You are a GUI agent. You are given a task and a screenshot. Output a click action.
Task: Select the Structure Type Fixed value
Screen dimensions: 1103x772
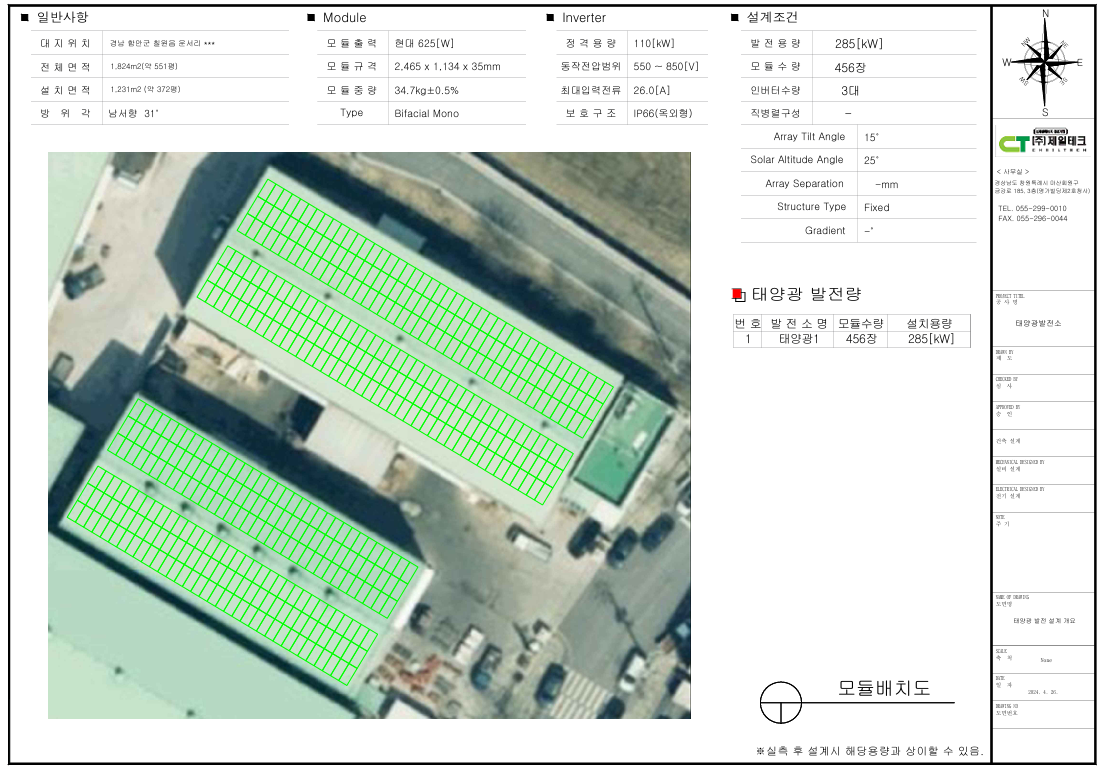(x=876, y=207)
